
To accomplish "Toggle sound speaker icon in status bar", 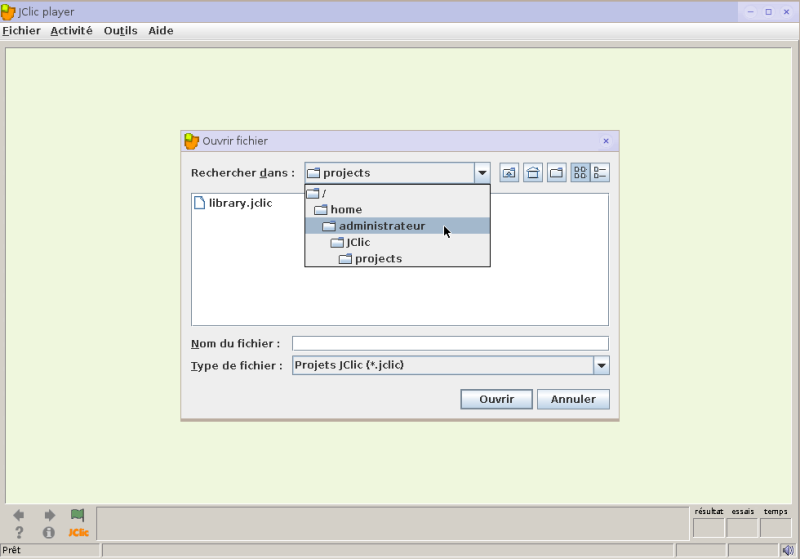I will (788, 550).
